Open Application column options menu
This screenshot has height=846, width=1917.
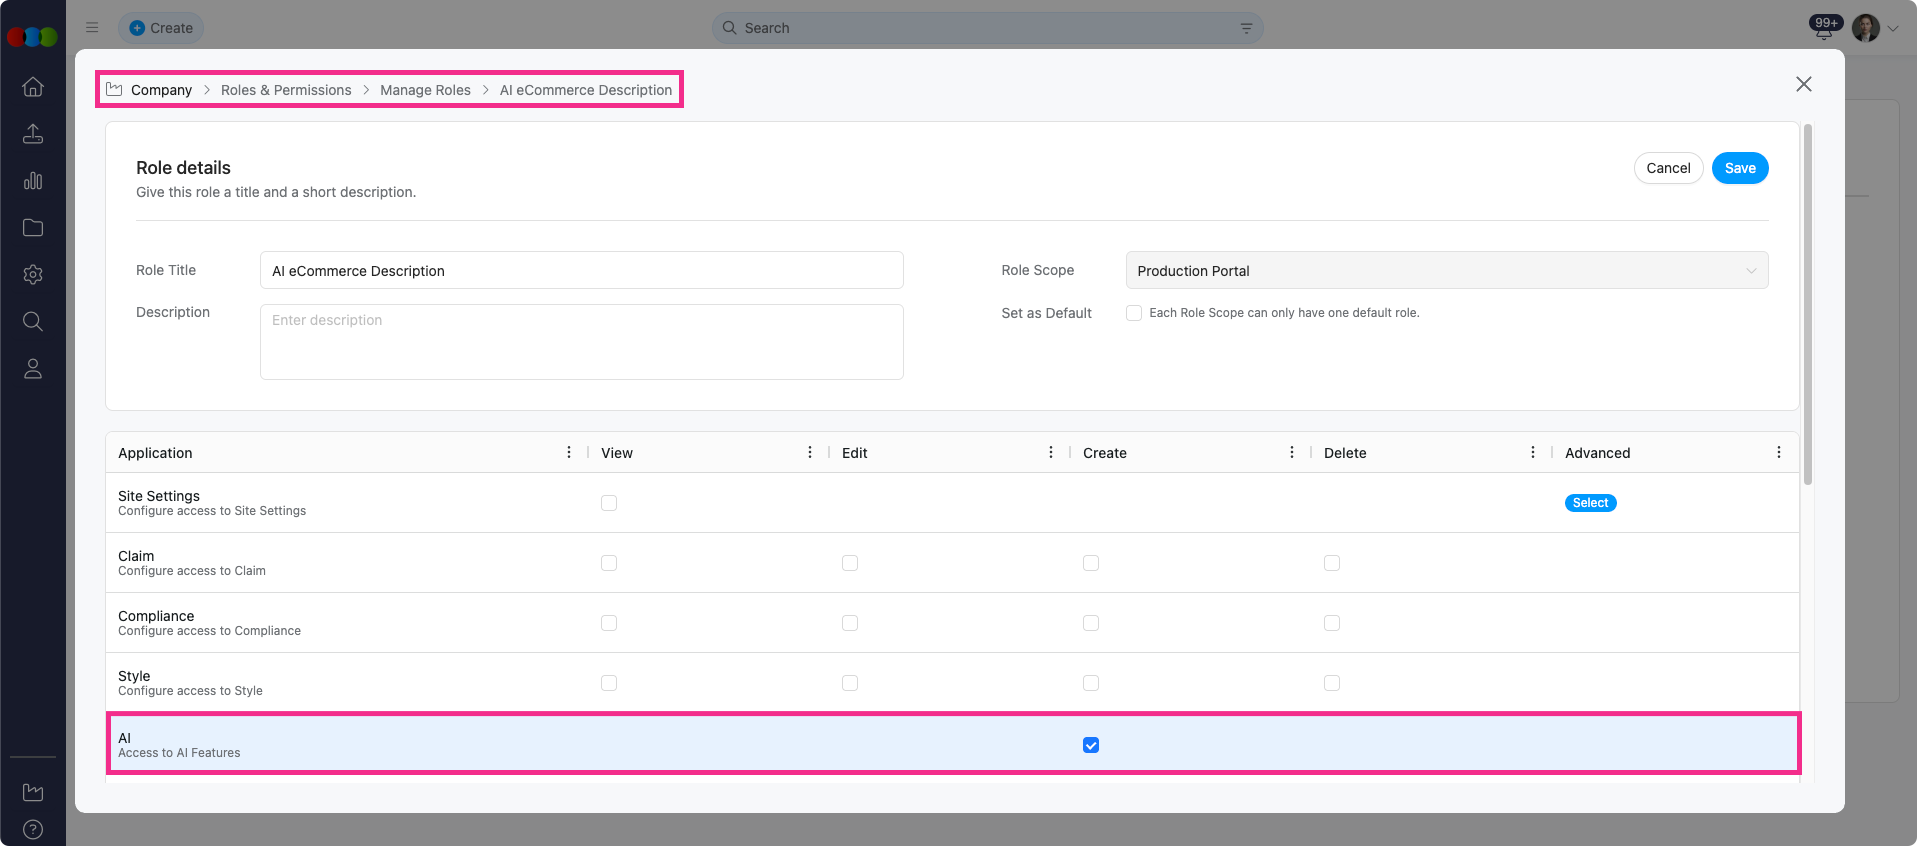(x=569, y=453)
